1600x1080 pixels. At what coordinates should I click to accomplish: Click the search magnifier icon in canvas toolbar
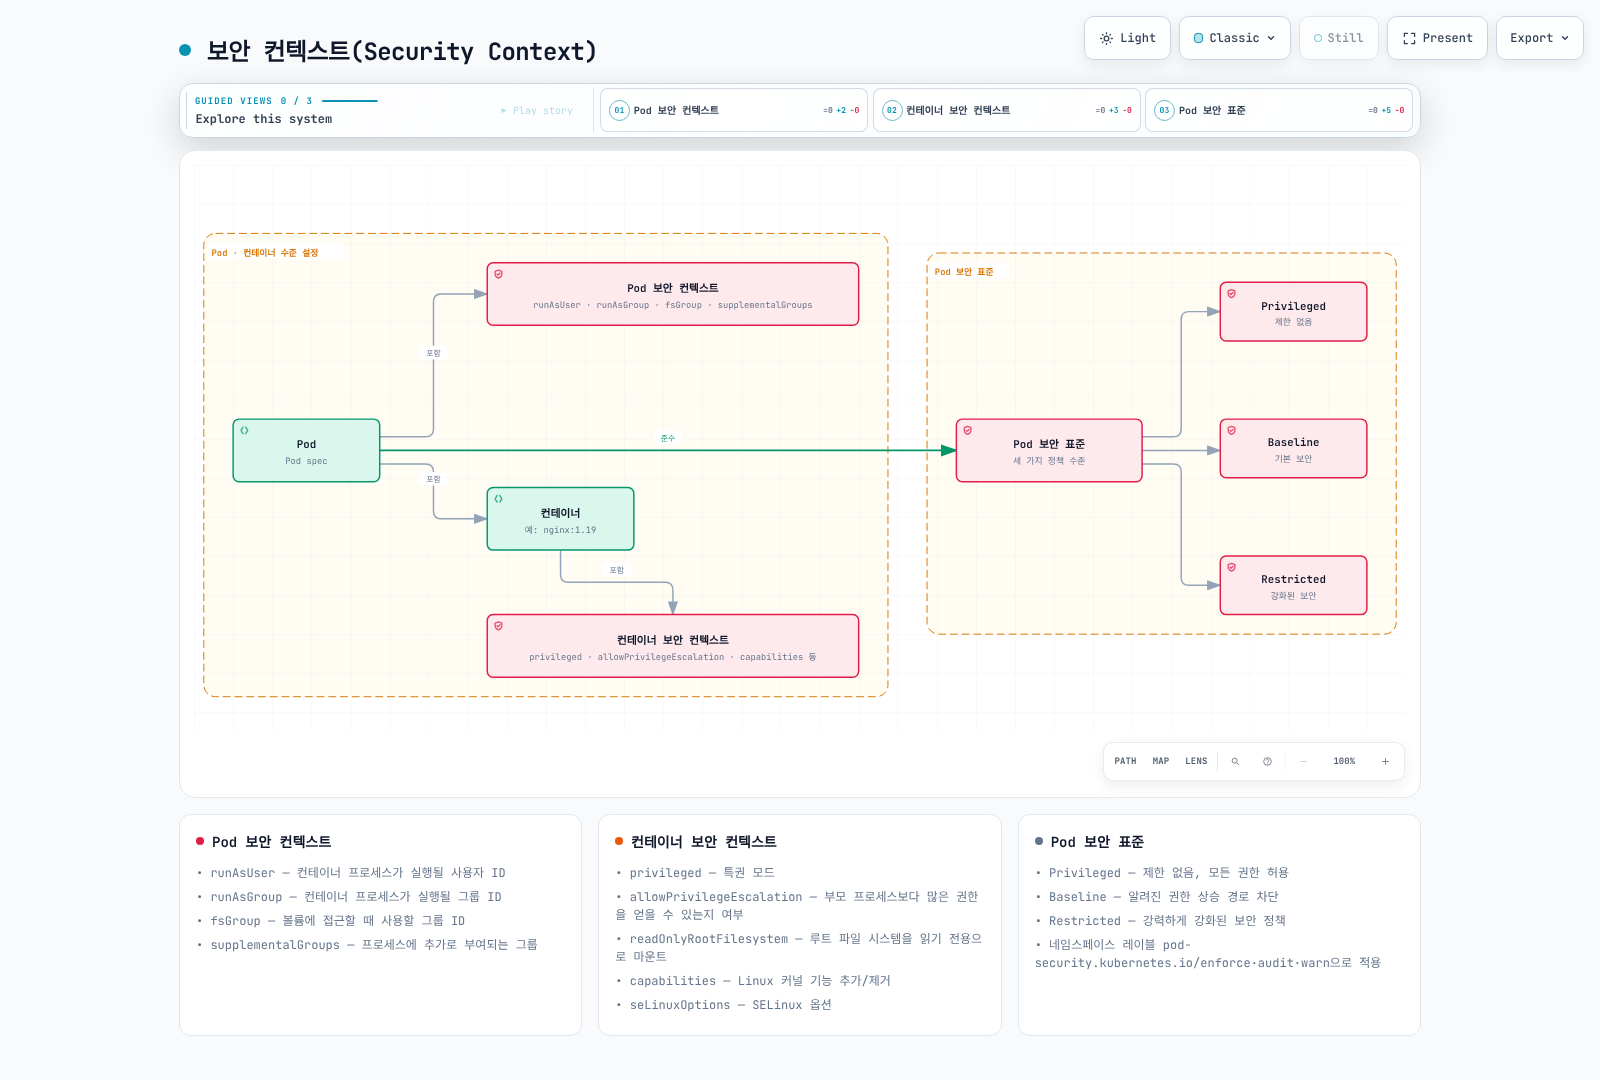pyautogui.click(x=1235, y=761)
